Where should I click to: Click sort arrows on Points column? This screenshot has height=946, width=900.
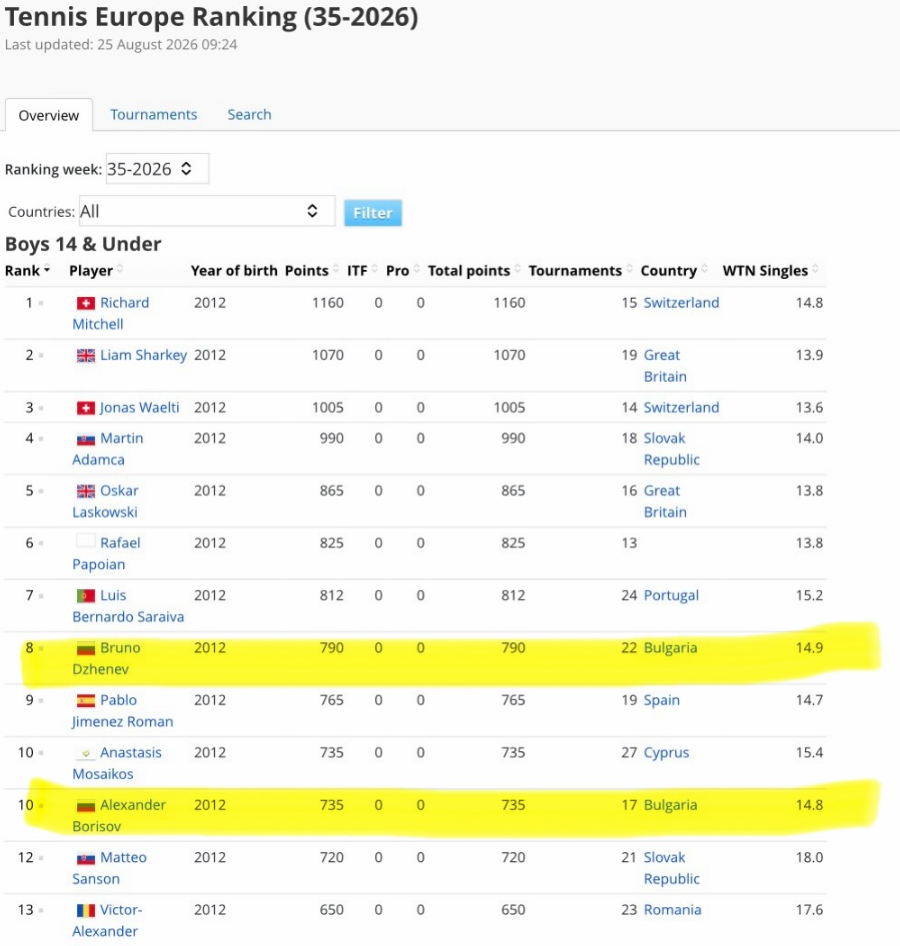tap(336, 270)
